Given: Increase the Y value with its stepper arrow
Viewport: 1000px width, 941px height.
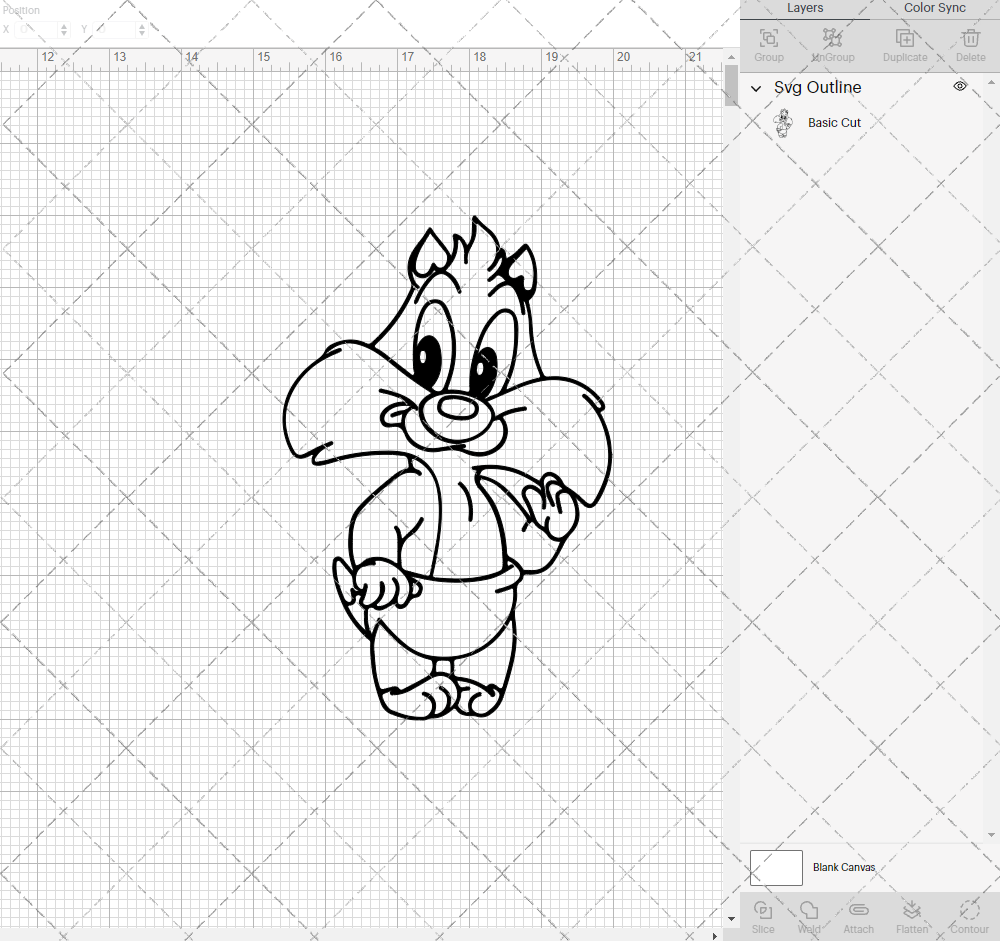Looking at the screenshot, I should pyautogui.click(x=141, y=25).
